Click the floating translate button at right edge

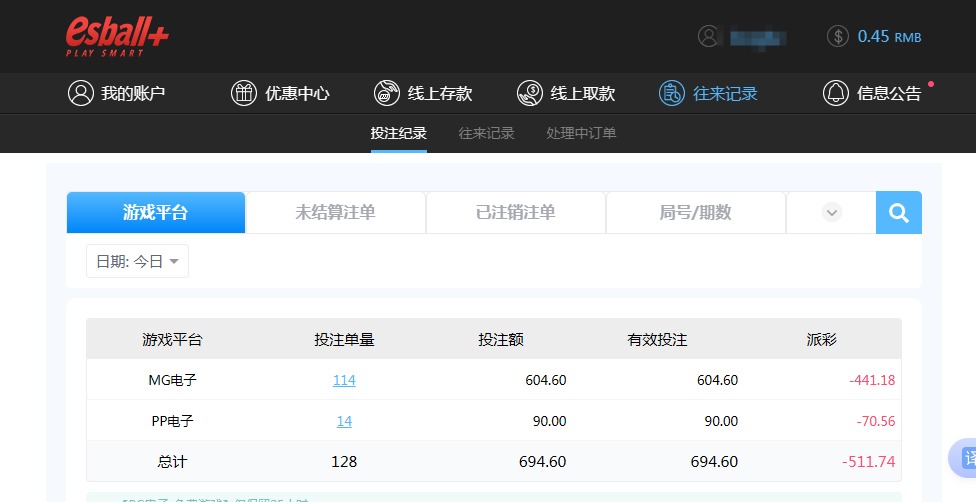click(x=962, y=458)
